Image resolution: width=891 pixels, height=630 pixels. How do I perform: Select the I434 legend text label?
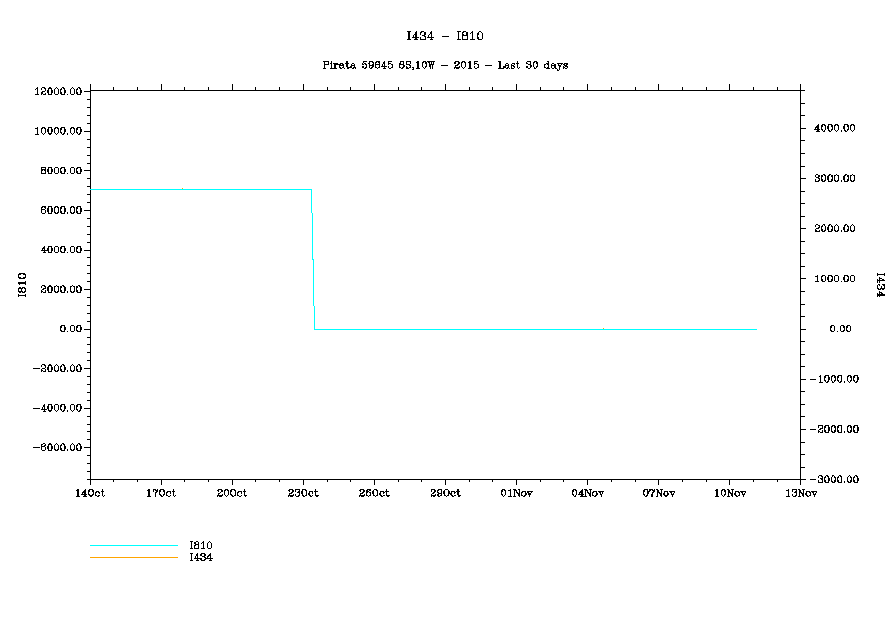200,557
